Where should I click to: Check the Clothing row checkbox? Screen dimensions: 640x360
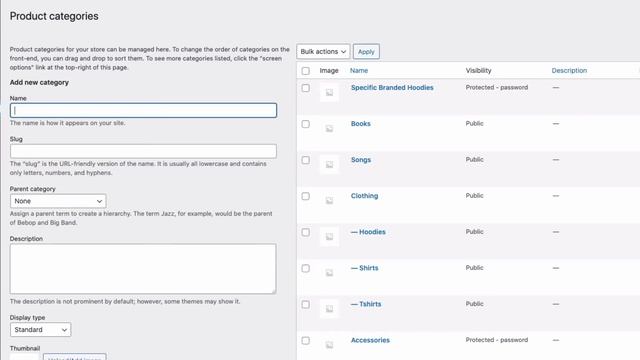(x=305, y=196)
